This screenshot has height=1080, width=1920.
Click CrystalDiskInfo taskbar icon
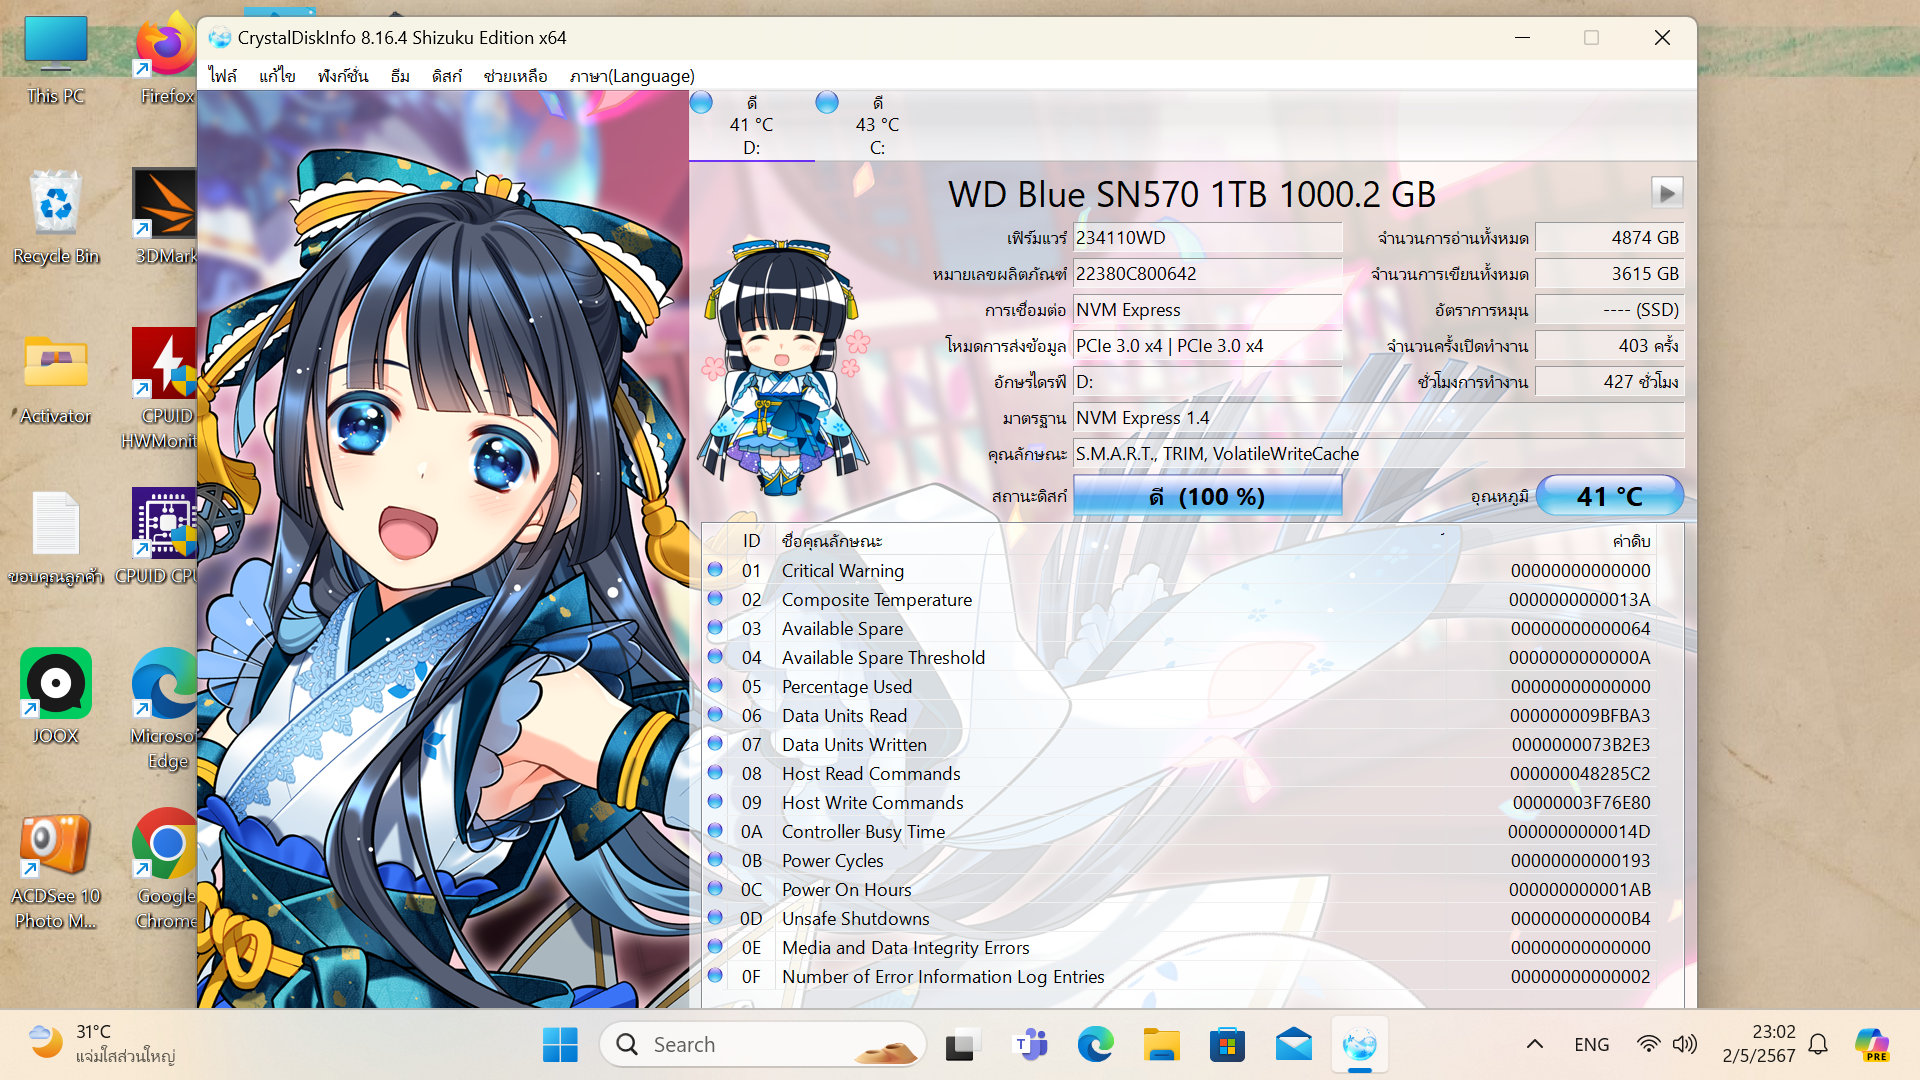[1360, 1045]
